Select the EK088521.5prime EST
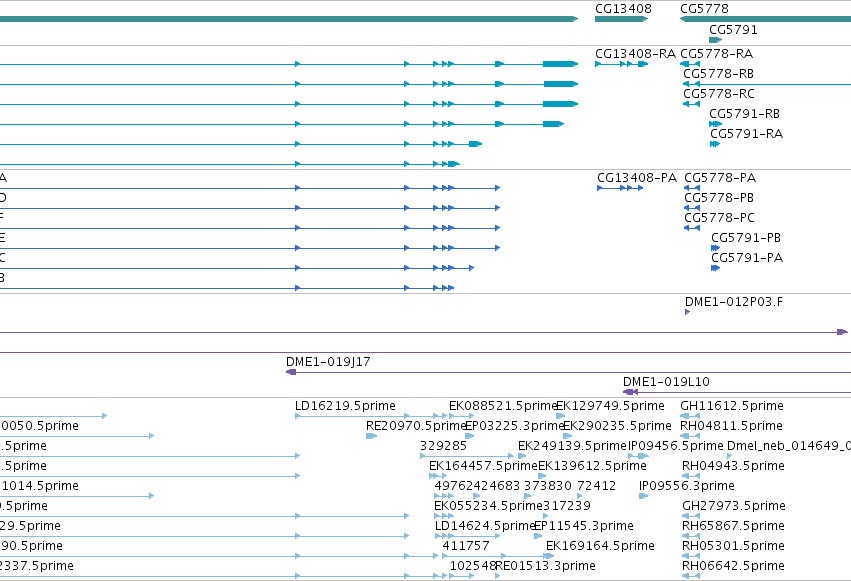Image resolution: width=851 pixels, height=581 pixels. click(461, 416)
